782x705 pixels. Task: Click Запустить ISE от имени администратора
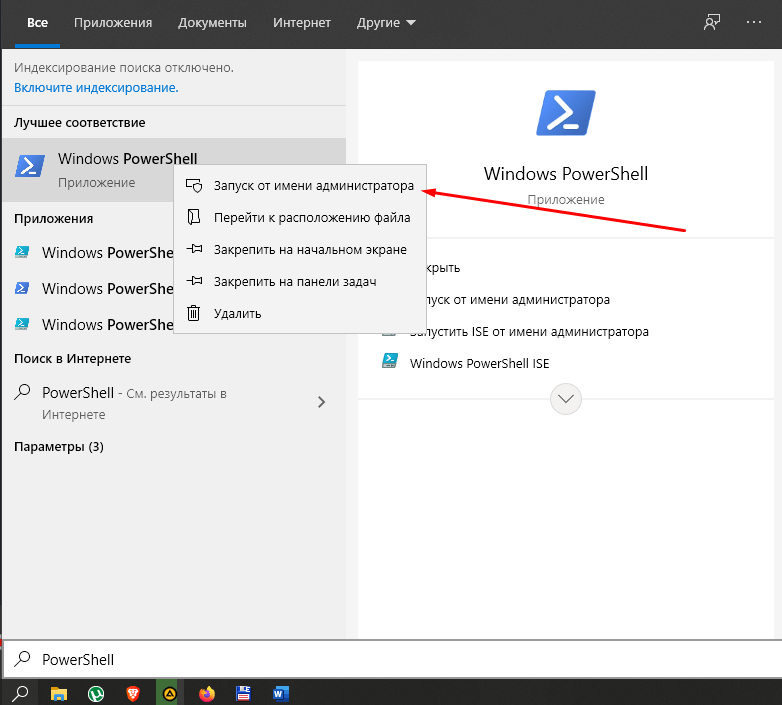point(529,332)
